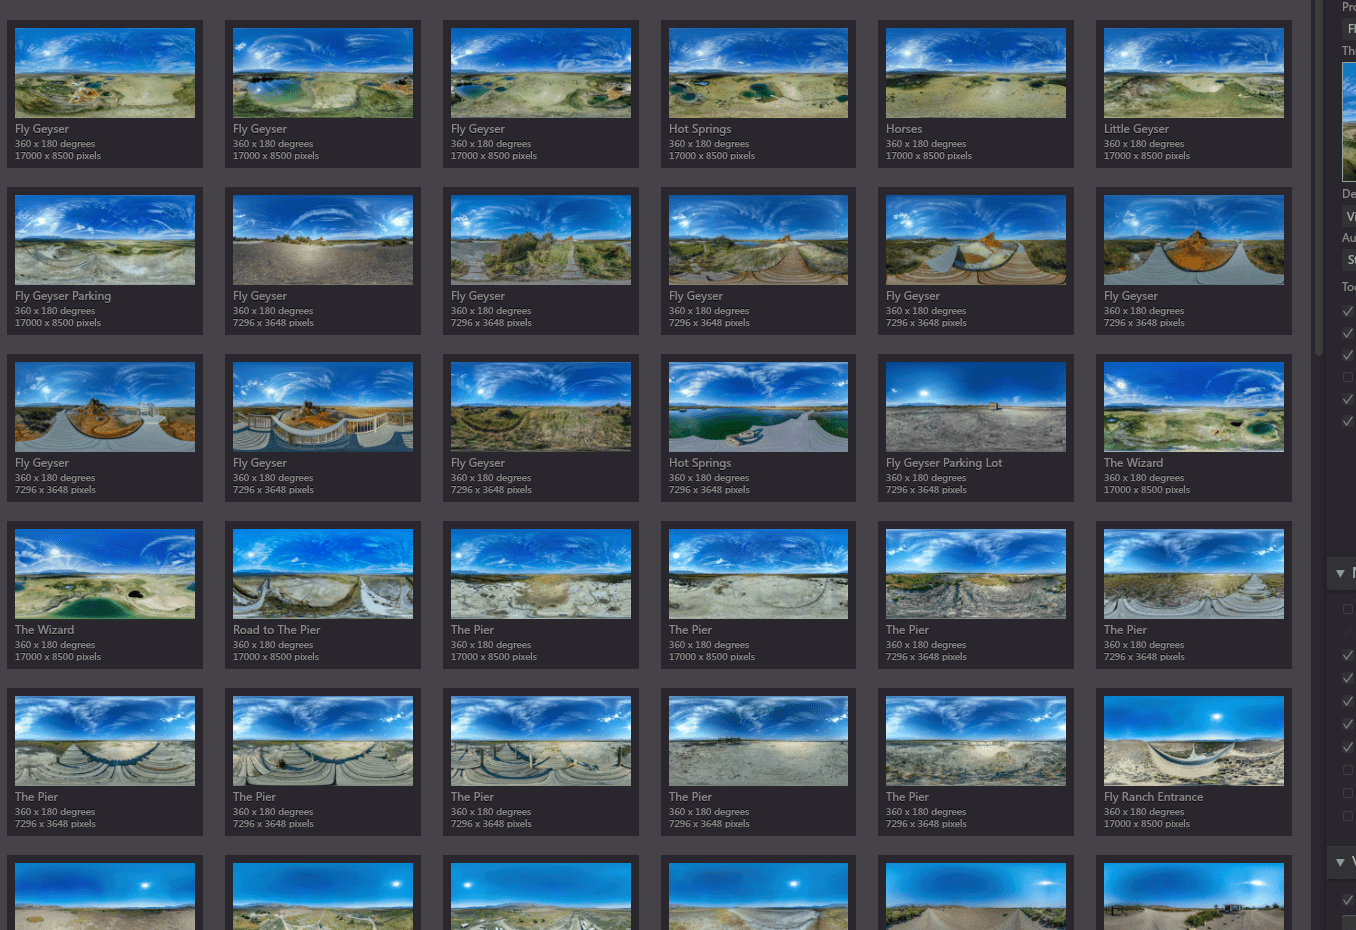
Task: Select the Hot Springs 7296 x 3648 panorama
Action: click(x=758, y=407)
